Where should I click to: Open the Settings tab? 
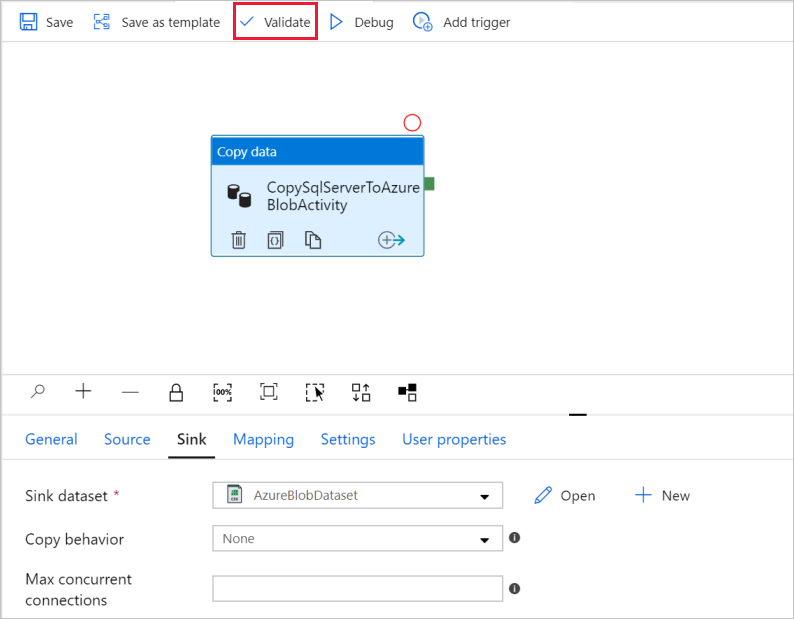click(x=348, y=440)
